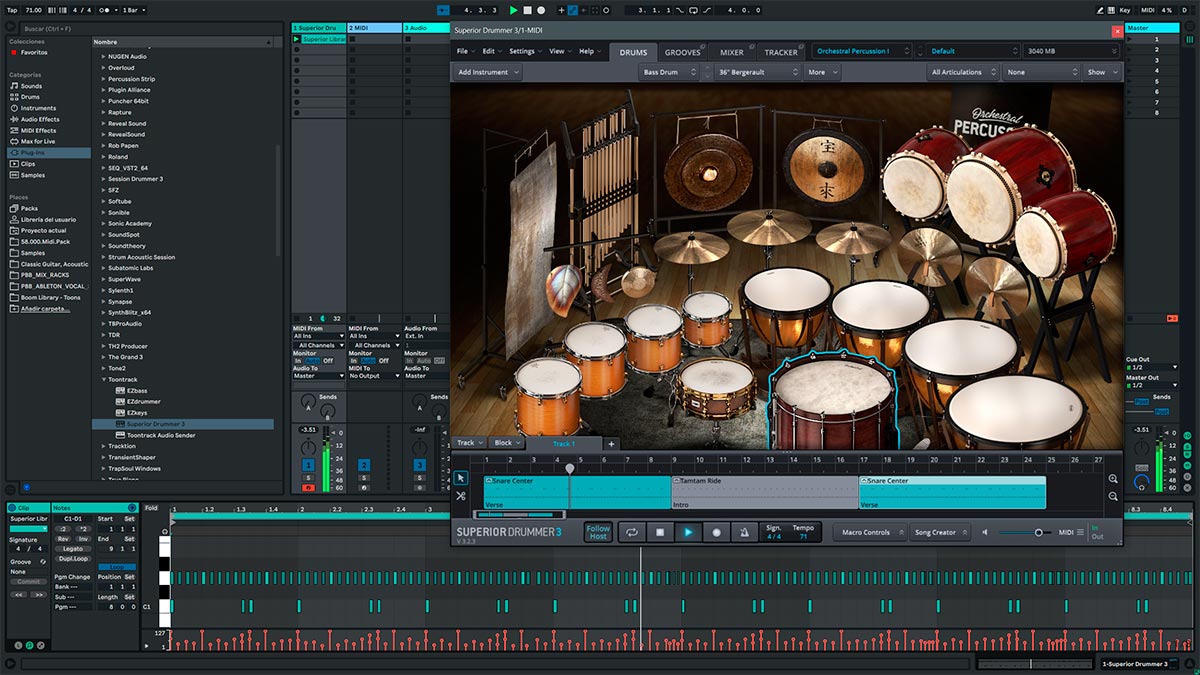This screenshot has height=675, width=1200.
Task: Switch to the TRACKER tab
Action: pyautogui.click(x=781, y=52)
